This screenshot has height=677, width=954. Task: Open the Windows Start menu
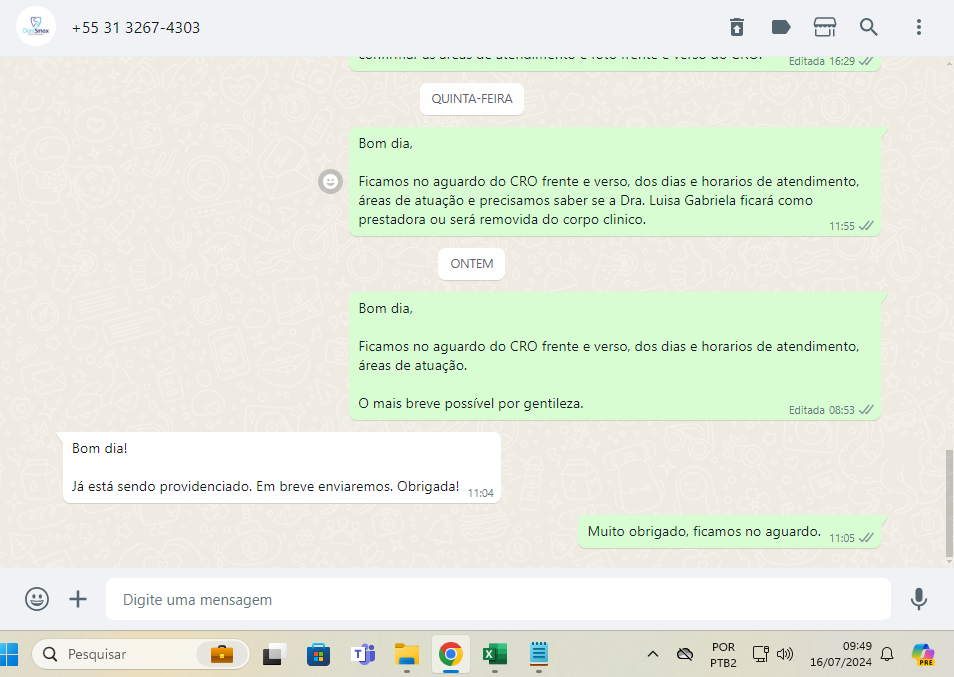click(x=9, y=654)
